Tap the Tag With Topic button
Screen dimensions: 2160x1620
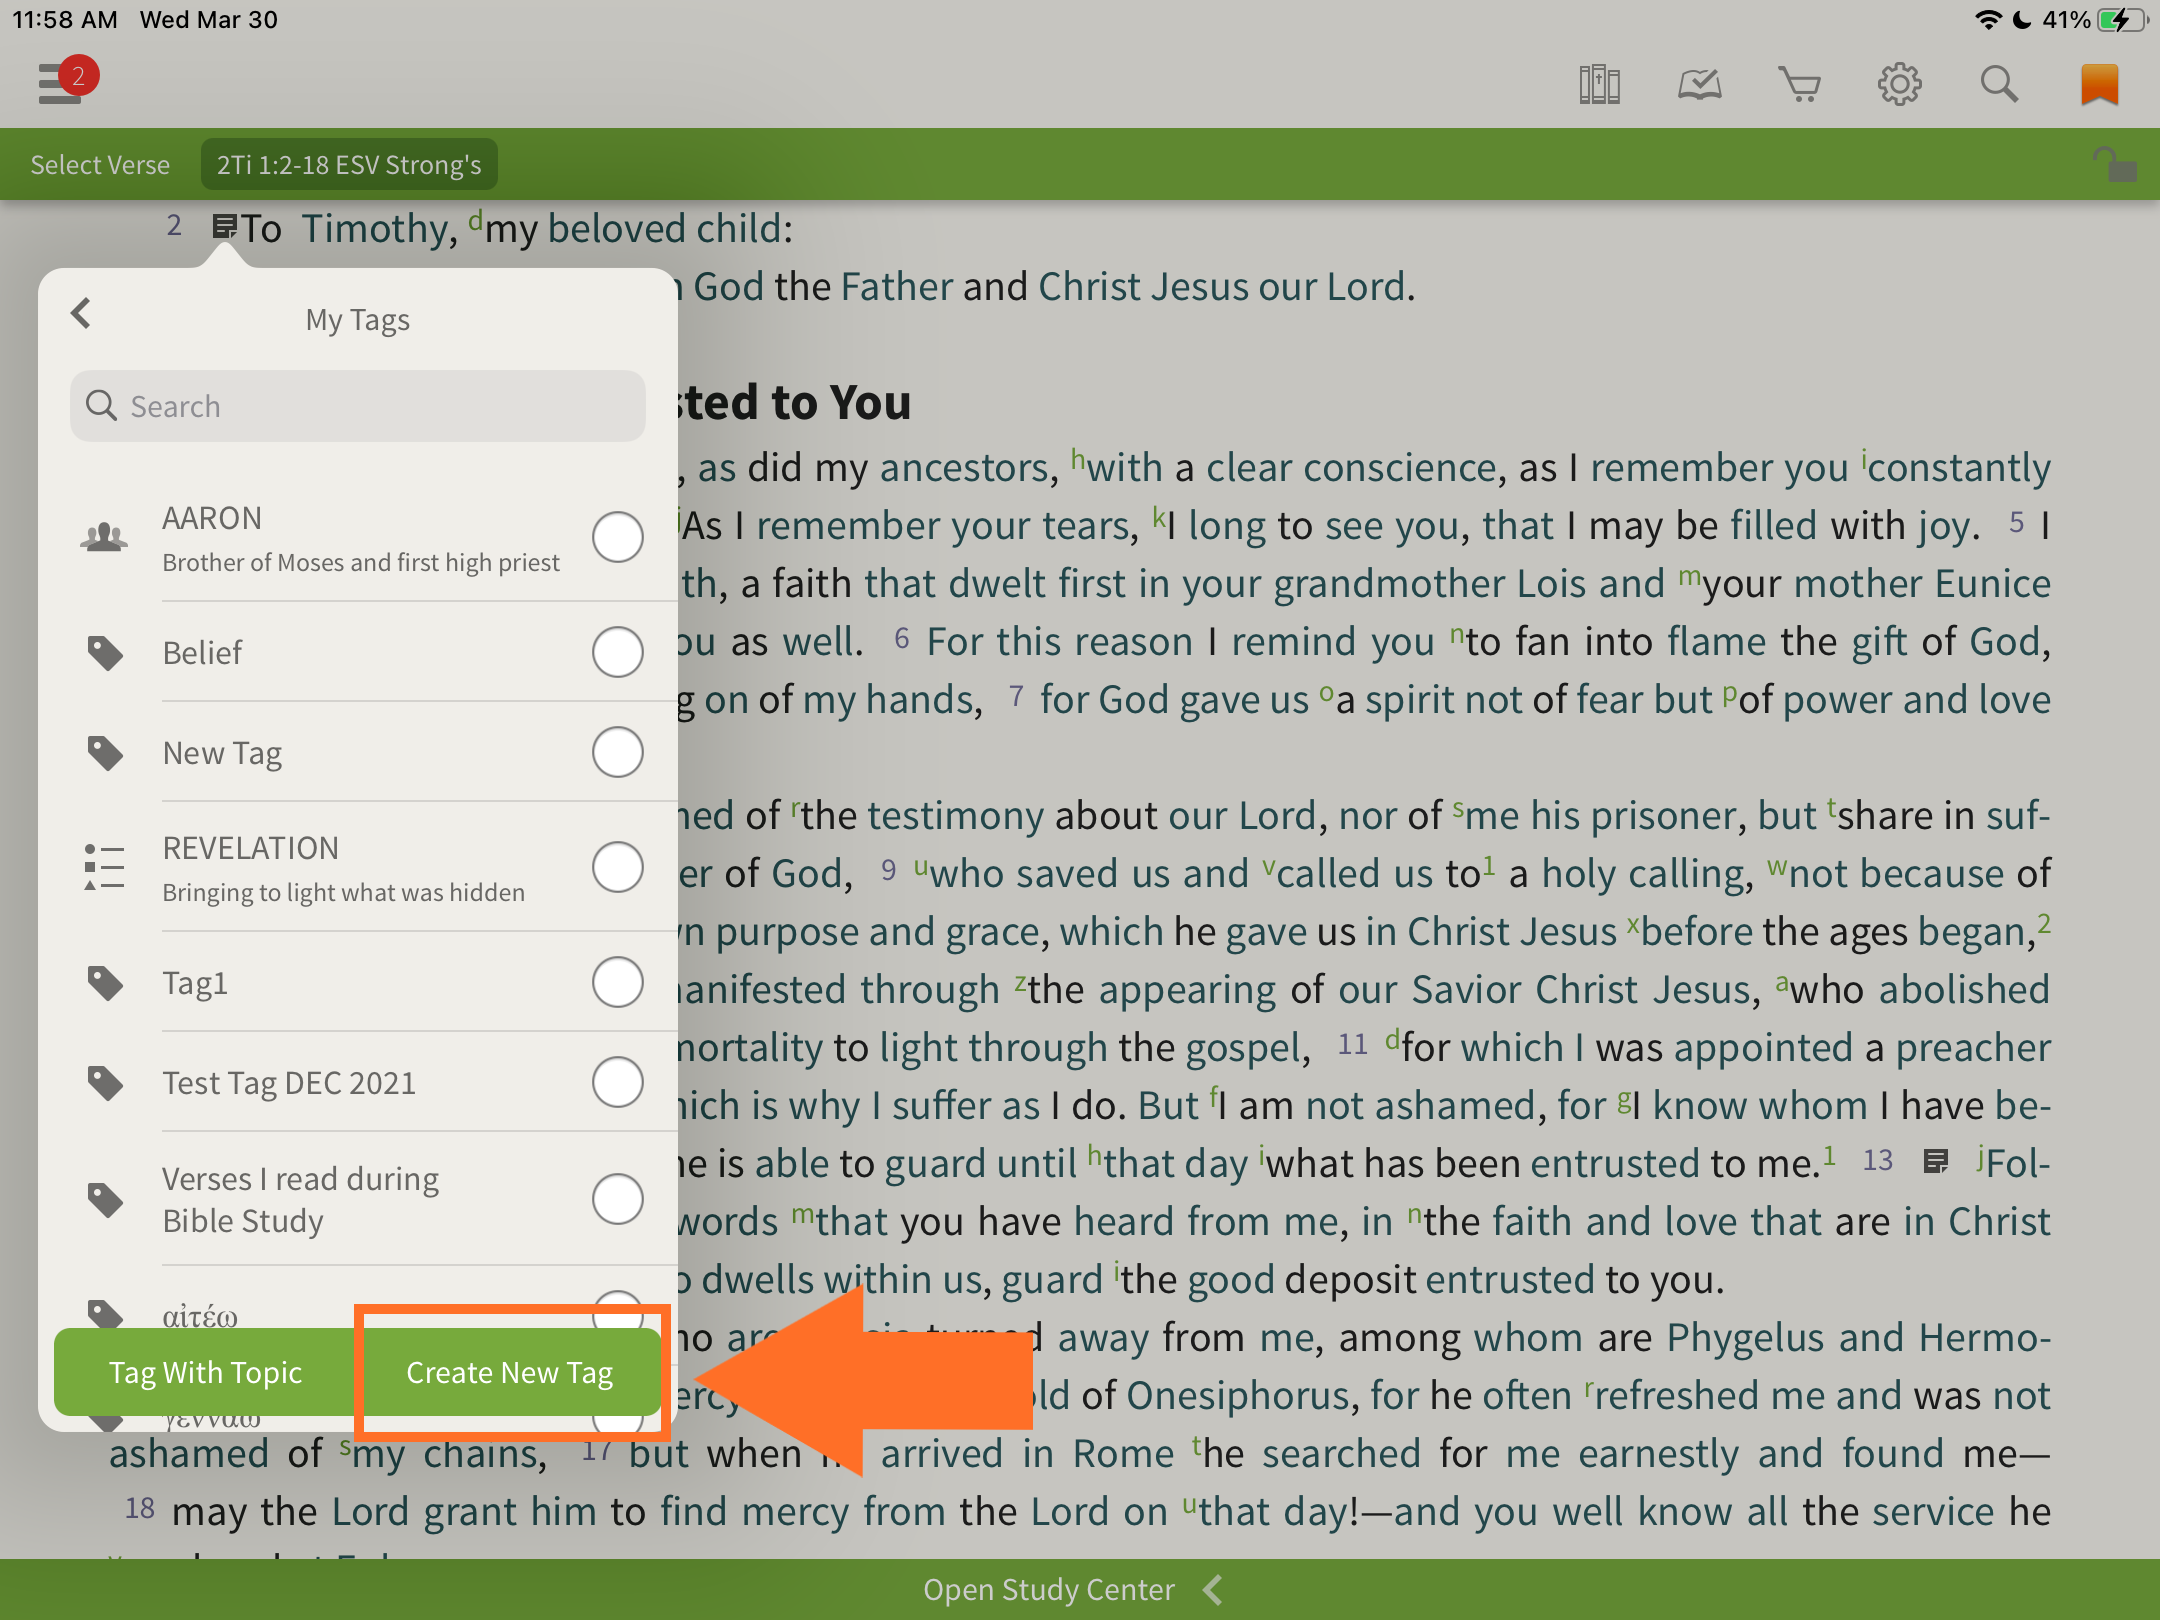[x=205, y=1372]
